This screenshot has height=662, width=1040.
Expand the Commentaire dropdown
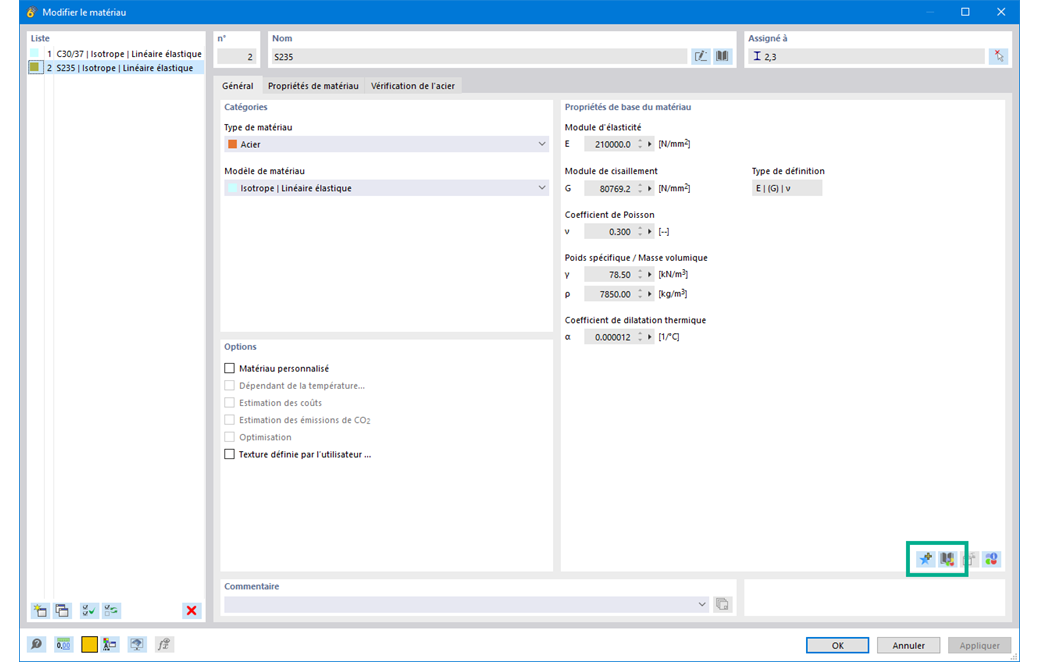pyautogui.click(x=702, y=604)
